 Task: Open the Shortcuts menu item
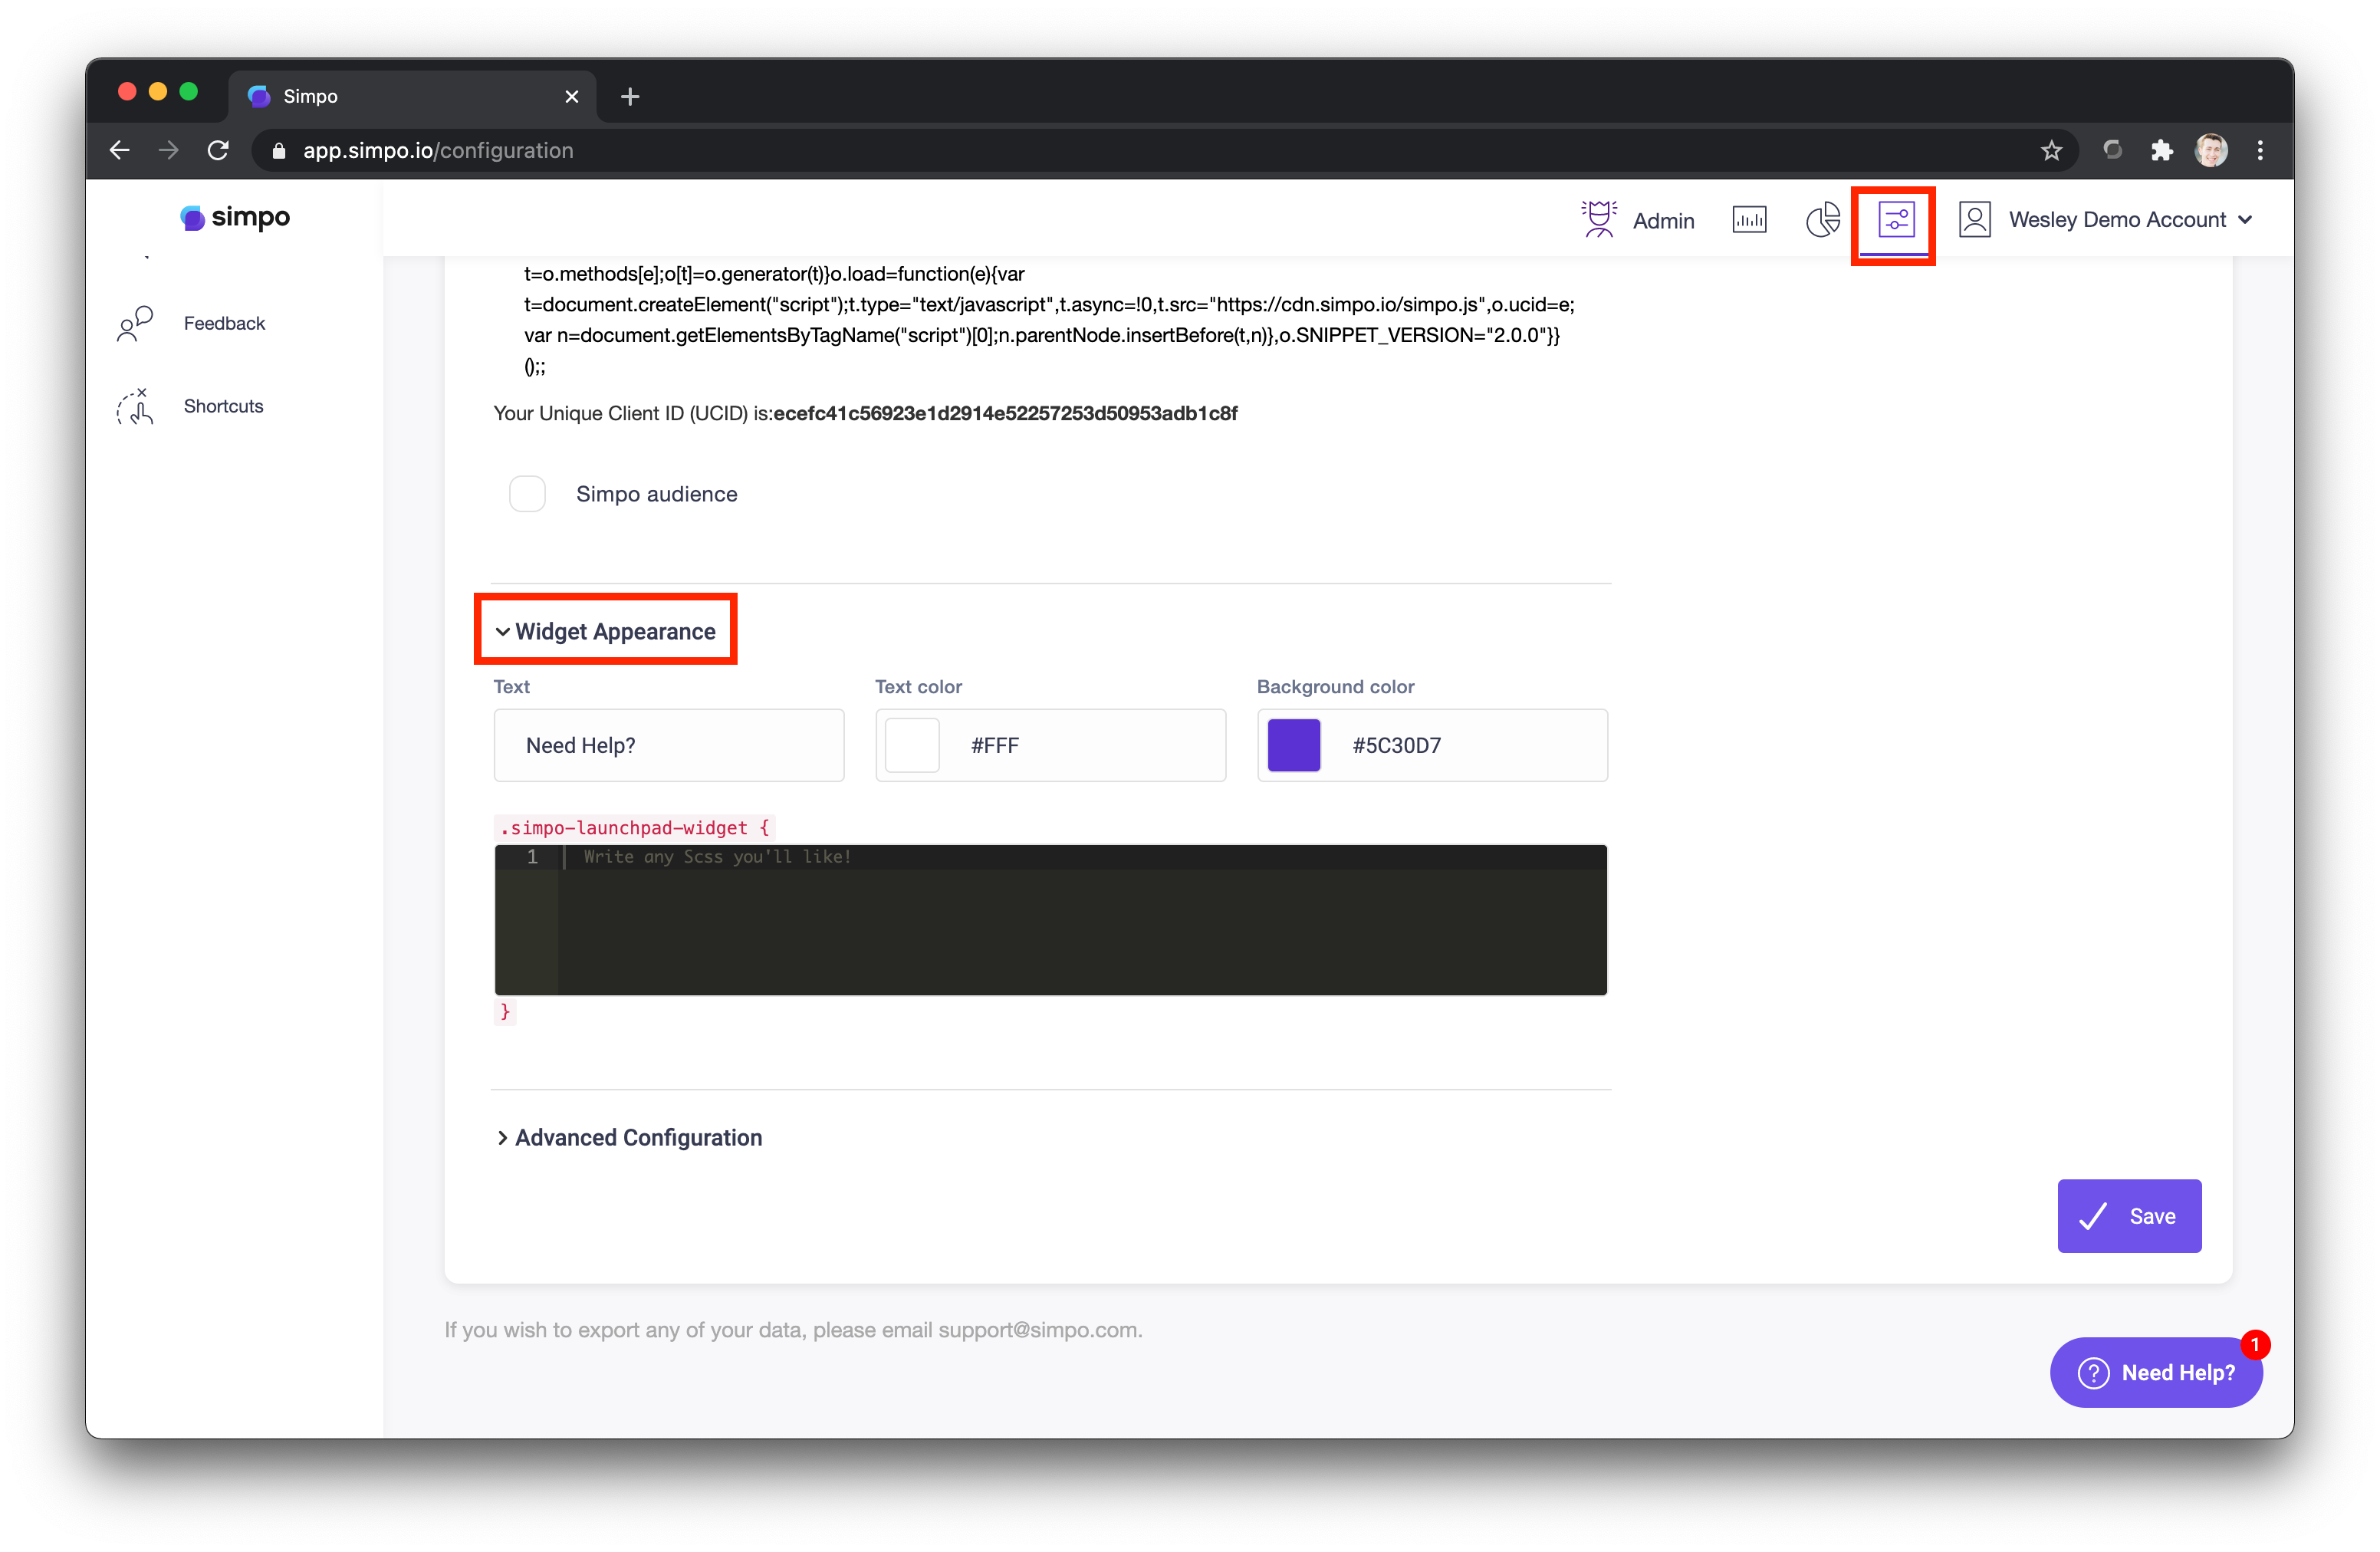pos(223,406)
